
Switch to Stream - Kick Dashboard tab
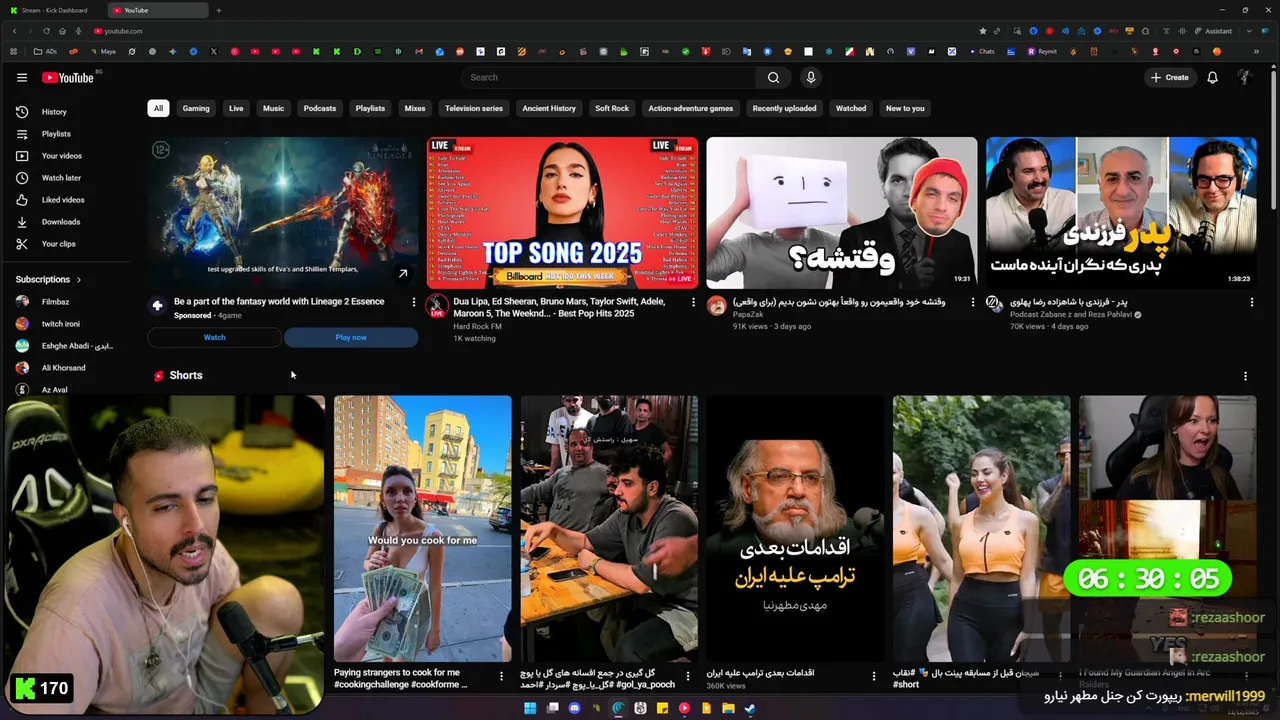(x=55, y=10)
